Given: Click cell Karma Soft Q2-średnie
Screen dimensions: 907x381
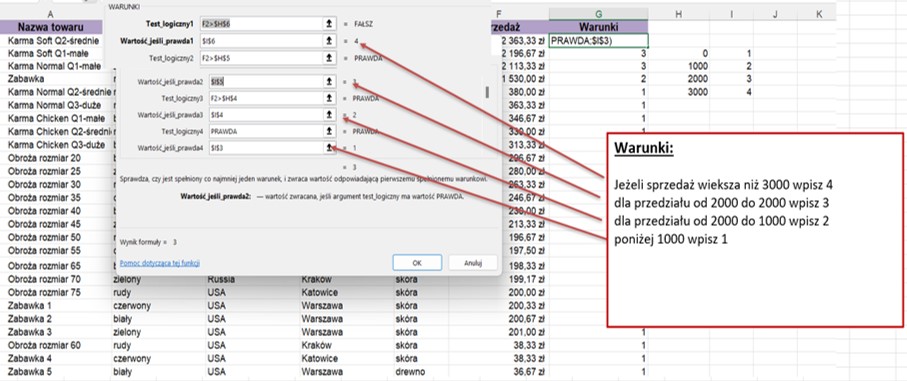Looking at the screenshot, I should [54, 40].
